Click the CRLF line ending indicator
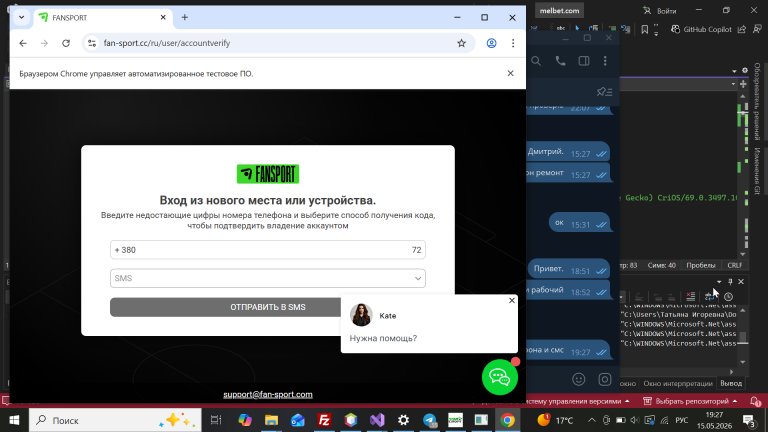Image resolution: width=768 pixels, height=432 pixels. point(735,265)
